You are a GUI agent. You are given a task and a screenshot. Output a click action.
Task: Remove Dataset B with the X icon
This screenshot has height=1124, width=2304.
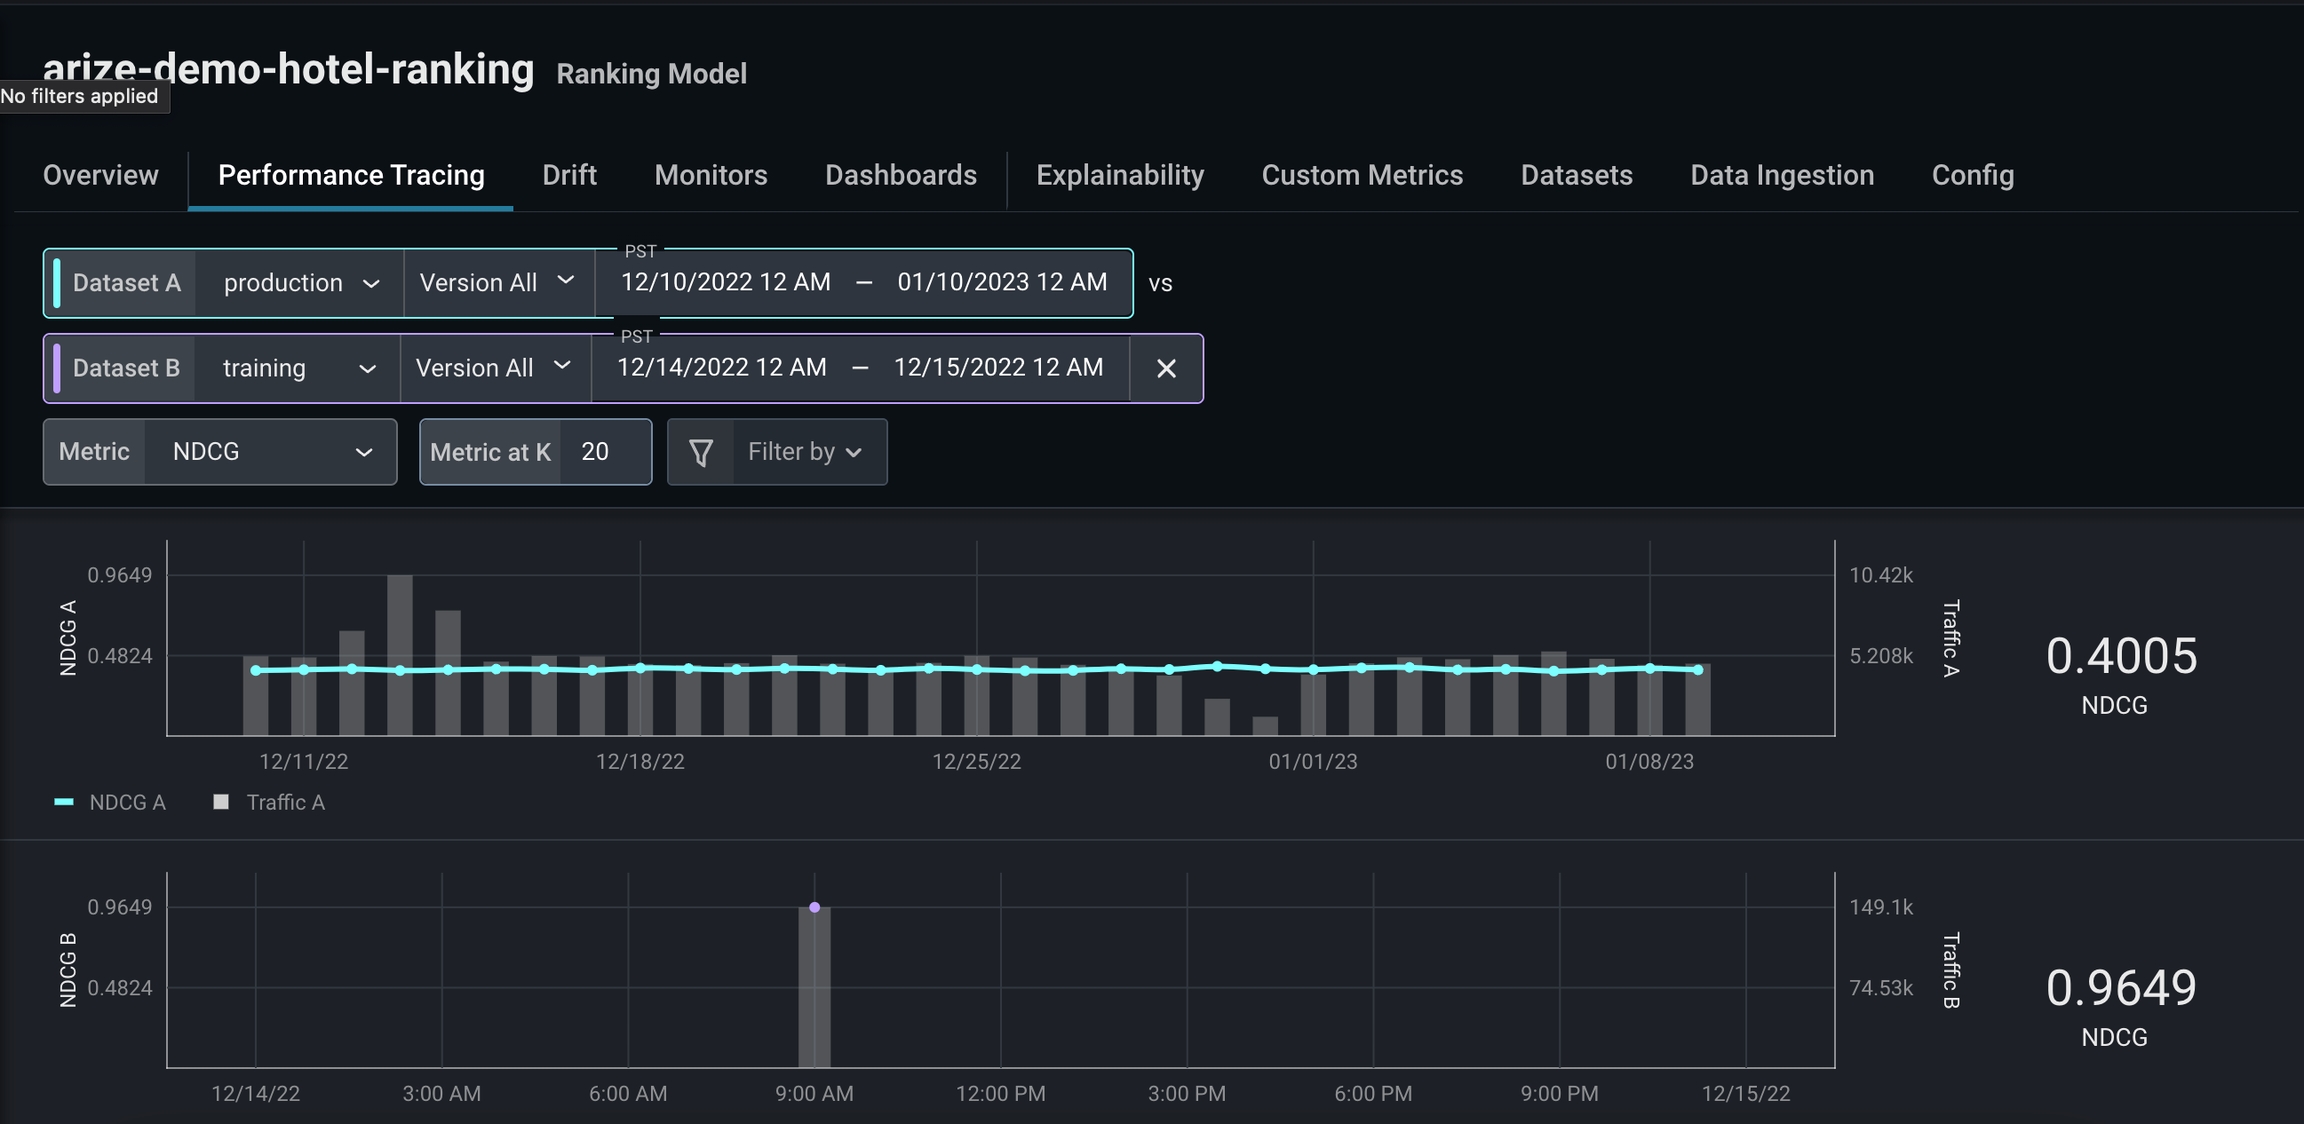[x=1166, y=369]
